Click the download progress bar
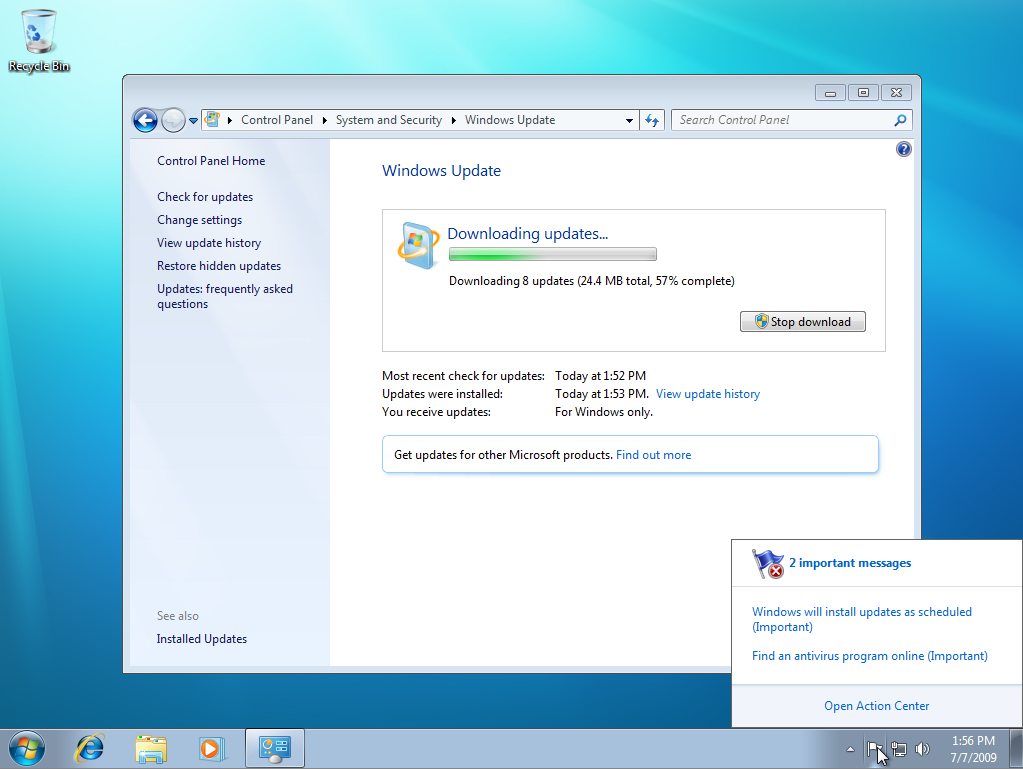The width and height of the screenshot is (1023, 769). coord(552,254)
